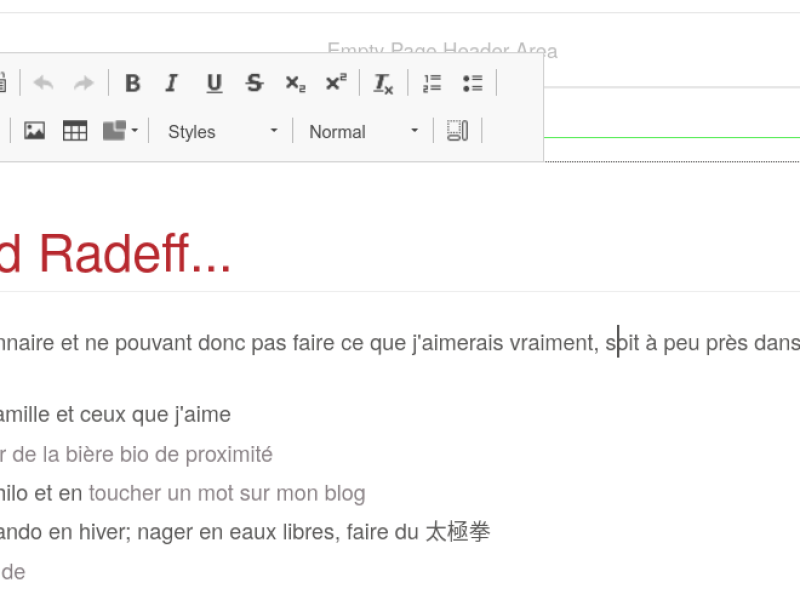
Task: Click the words 'à peu près'
Action: pyautogui.click(x=698, y=343)
